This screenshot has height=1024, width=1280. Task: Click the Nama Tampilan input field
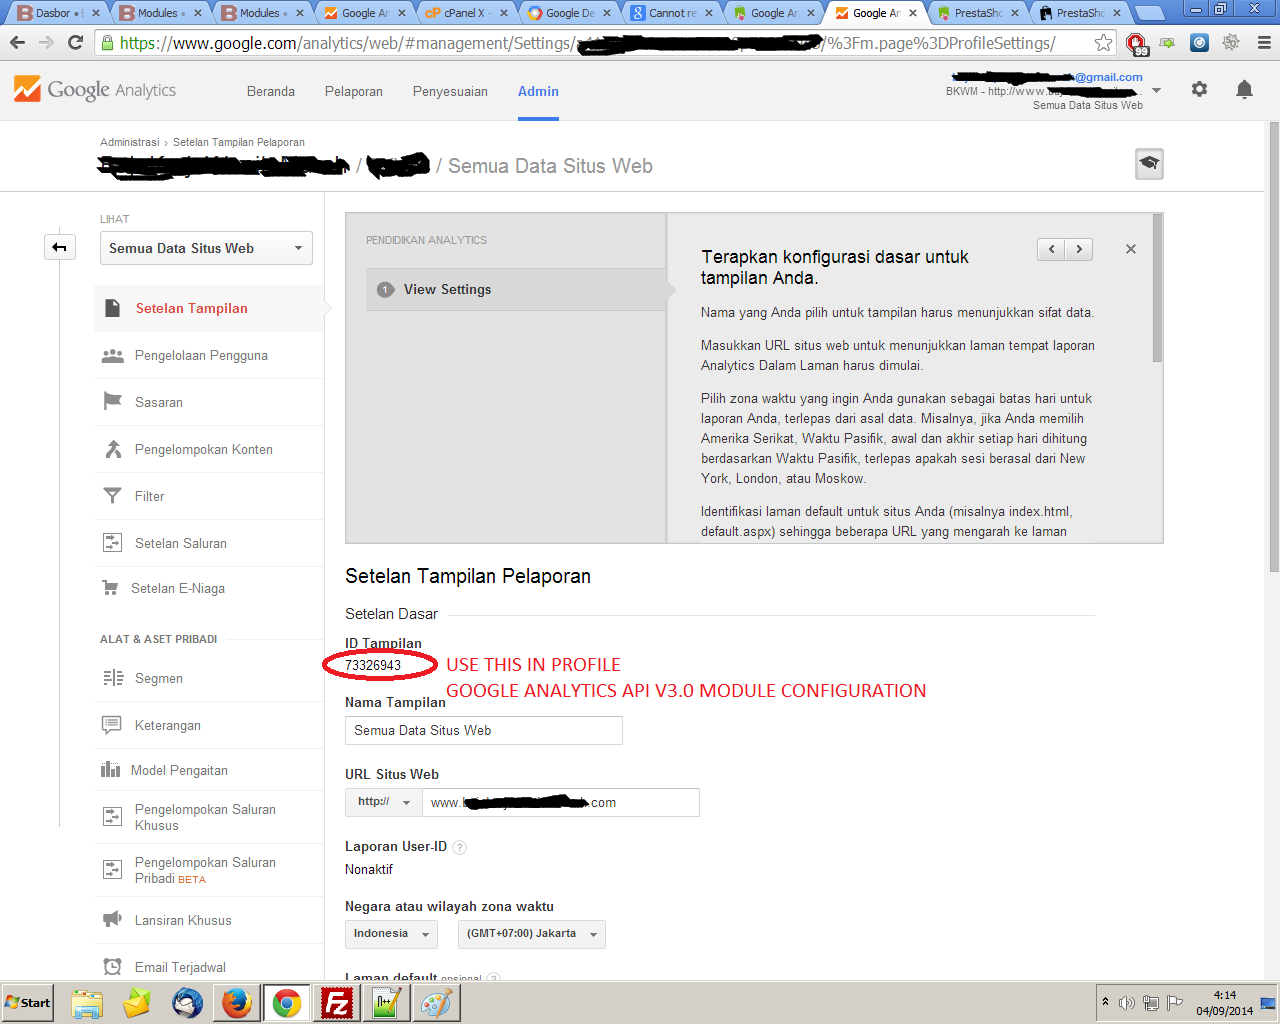click(x=484, y=731)
